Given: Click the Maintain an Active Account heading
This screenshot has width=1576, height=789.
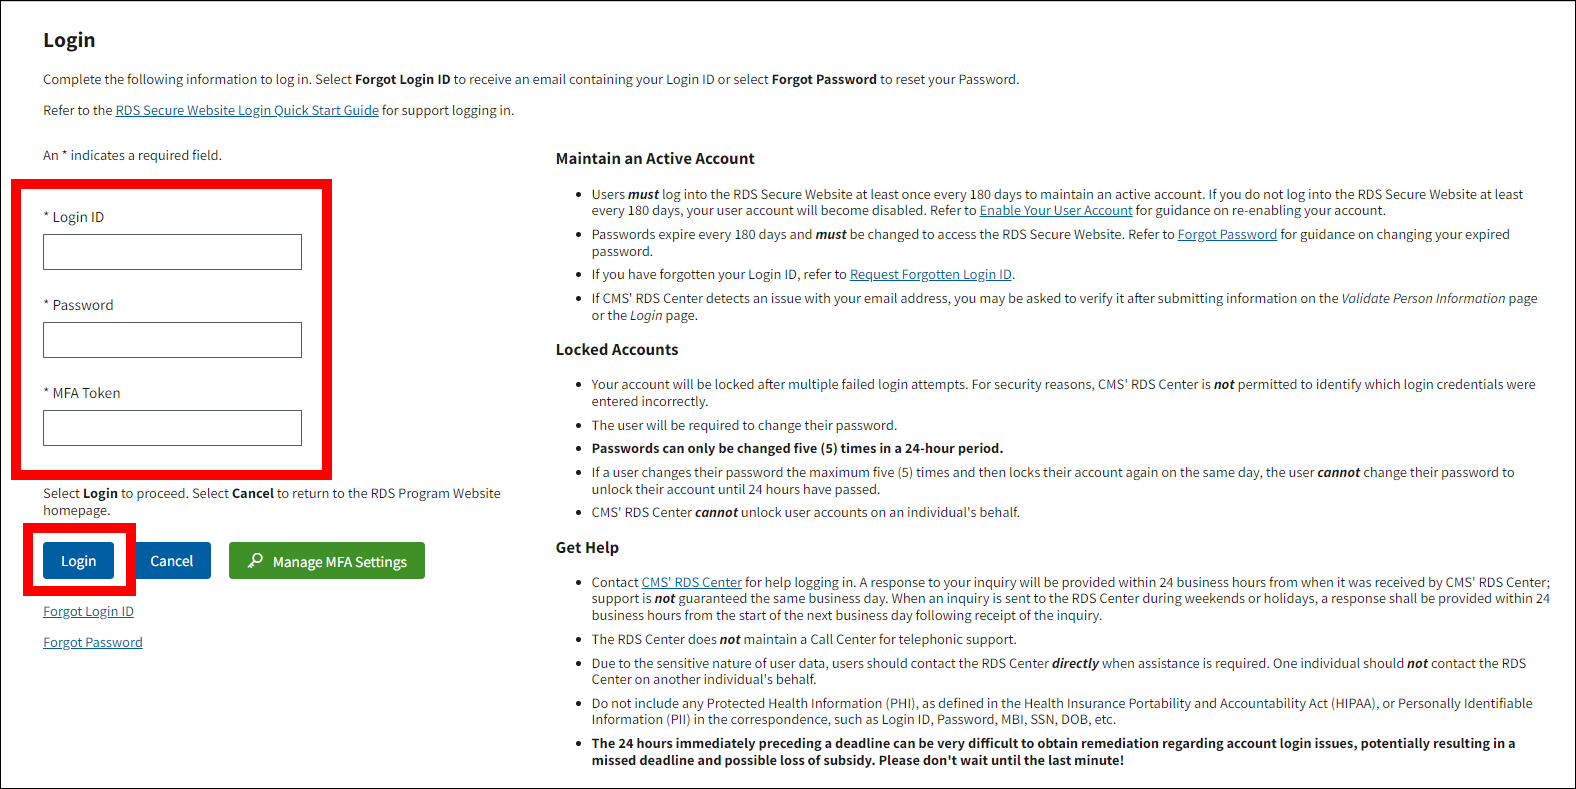Looking at the screenshot, I should [x=655, y=159].
